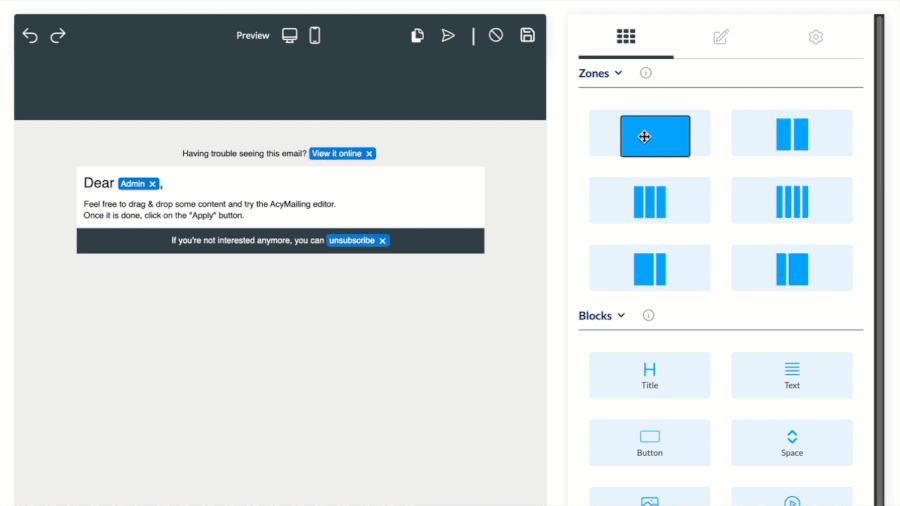The image size is (900, 506).
Task: Choose the Title block
Action: pyautogui.click(x=650, y=375)
